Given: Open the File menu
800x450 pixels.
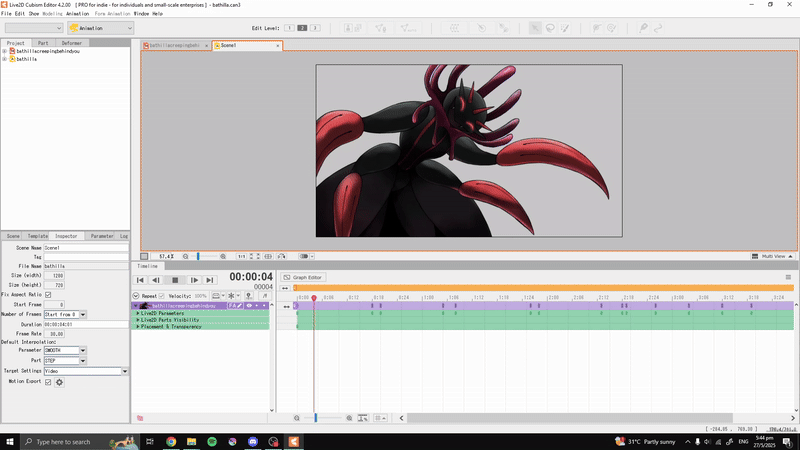Looking at the screenshot, I should [6, 14].
